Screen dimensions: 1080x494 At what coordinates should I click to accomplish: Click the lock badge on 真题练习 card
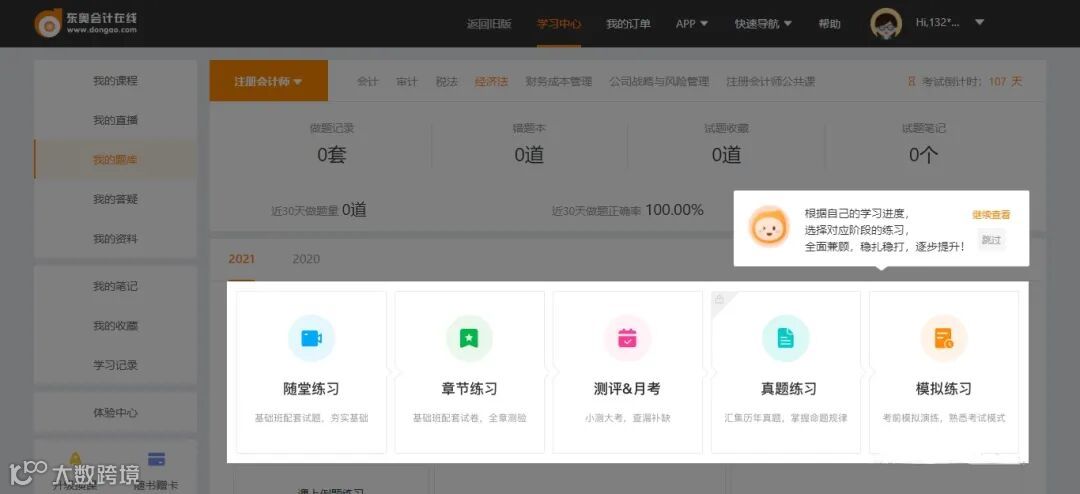tap(719, 299)
